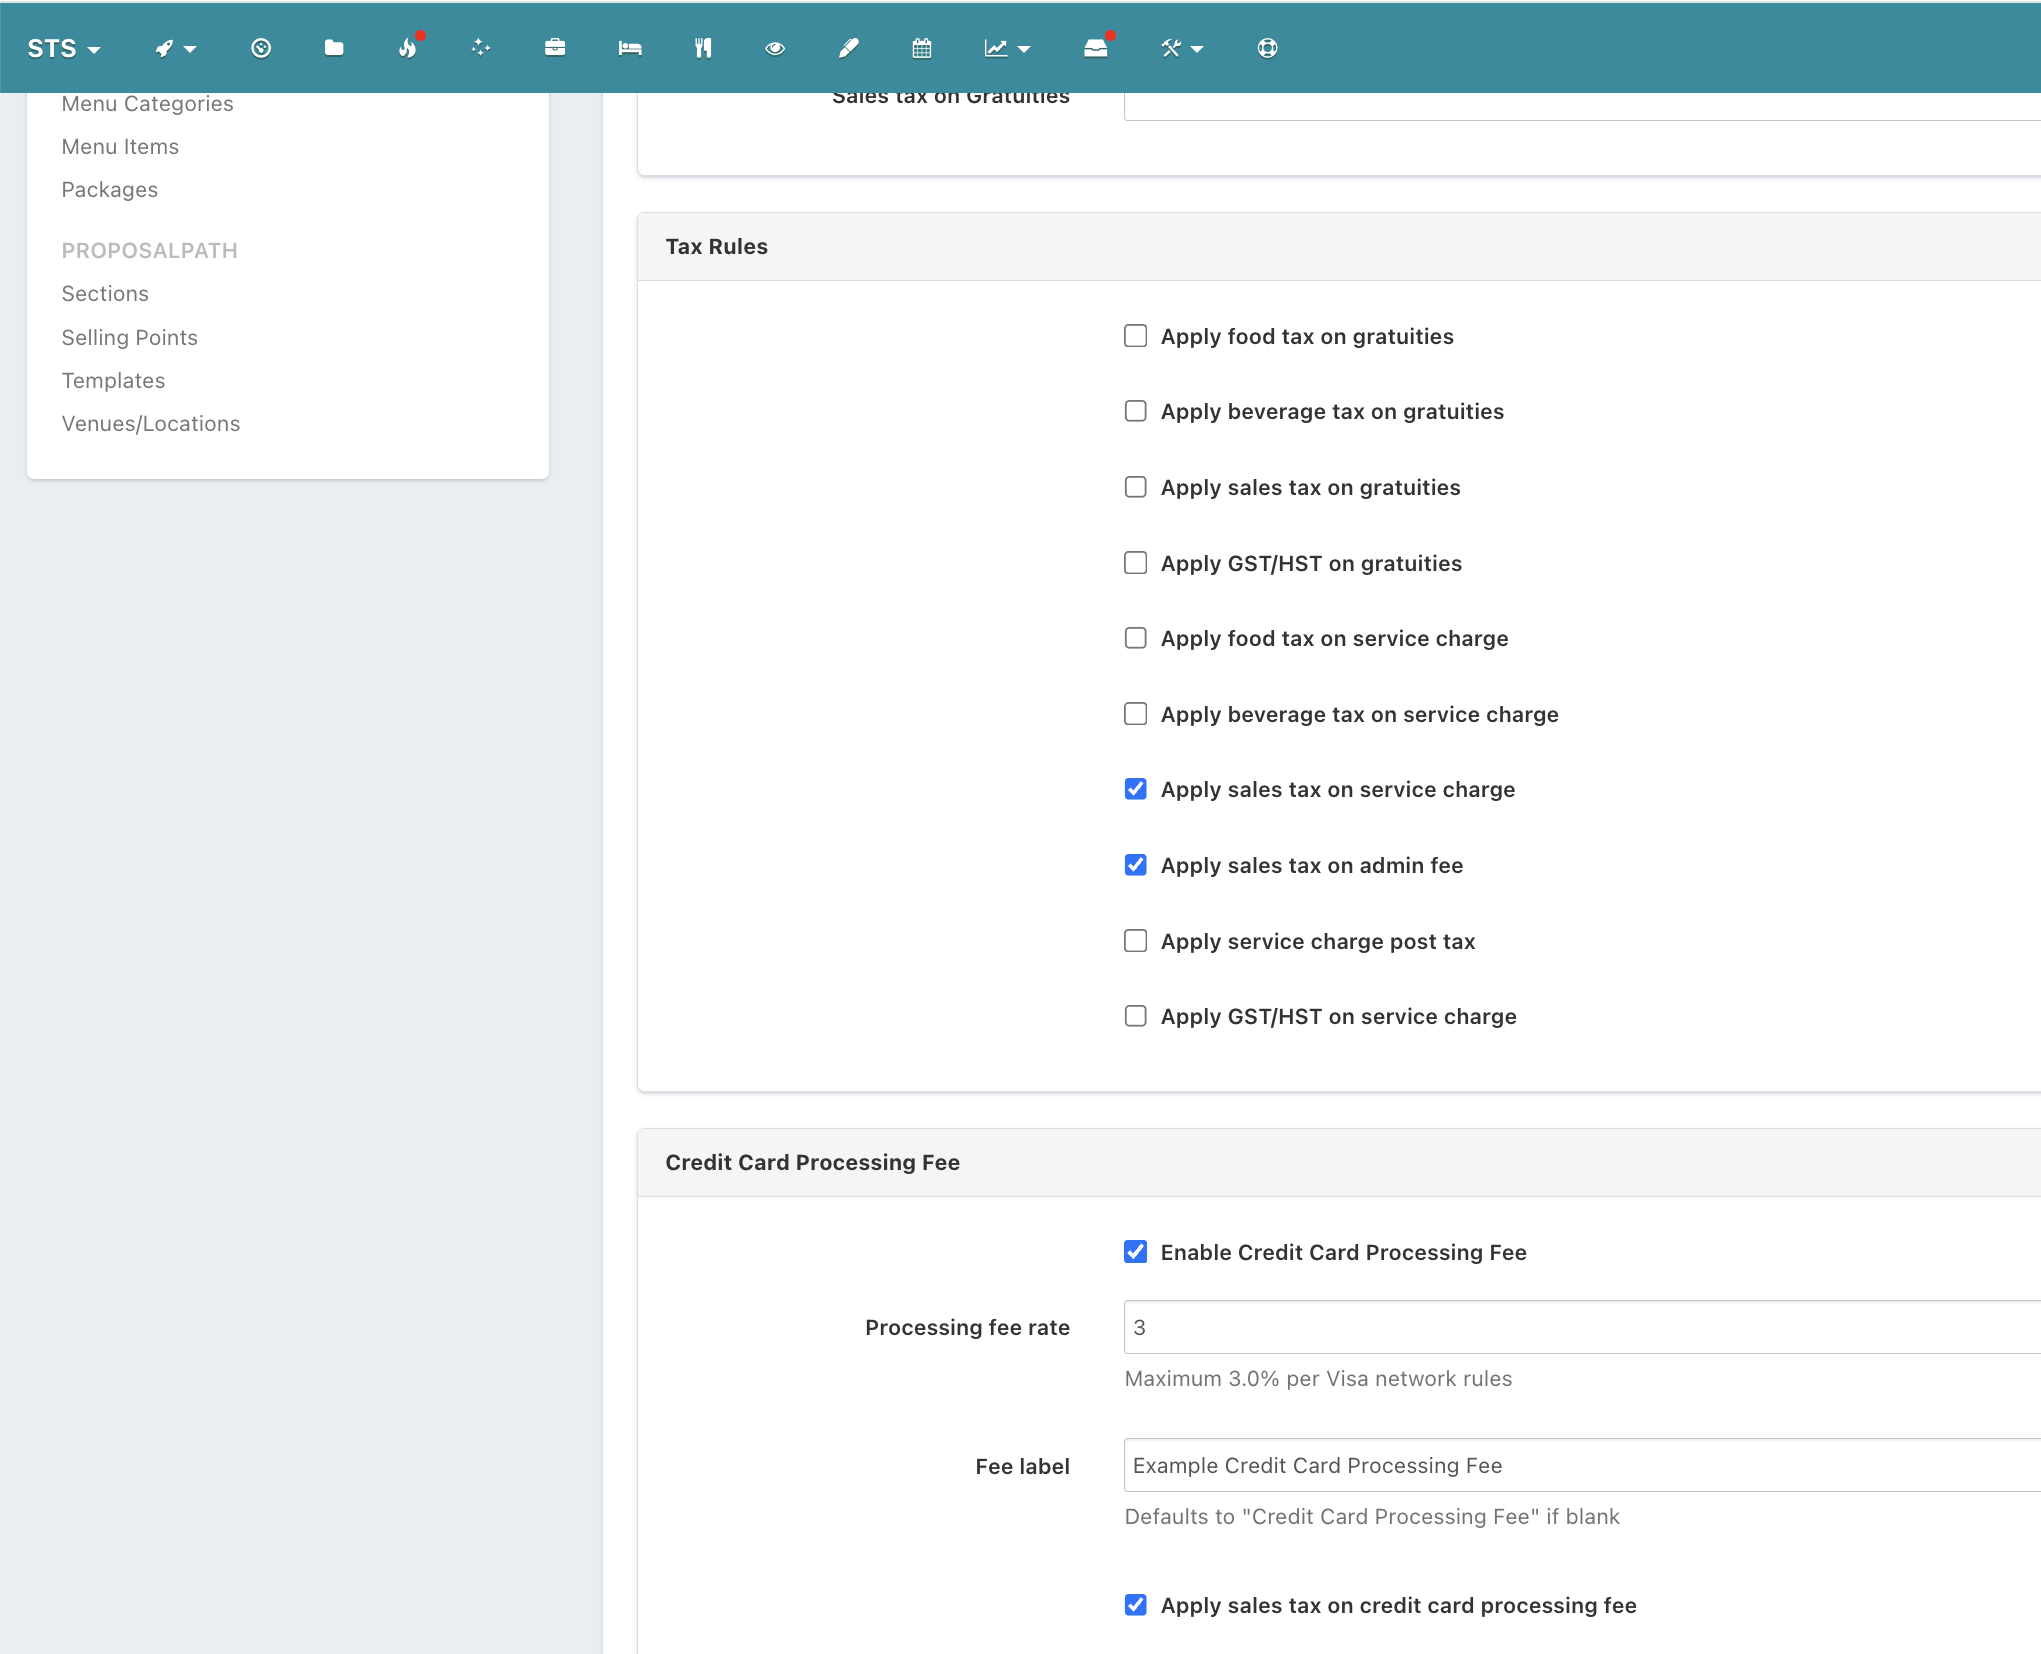Open Menu Categories in the sidebar
This screenshot has width=2041, height=1654.
coord(147,104)
